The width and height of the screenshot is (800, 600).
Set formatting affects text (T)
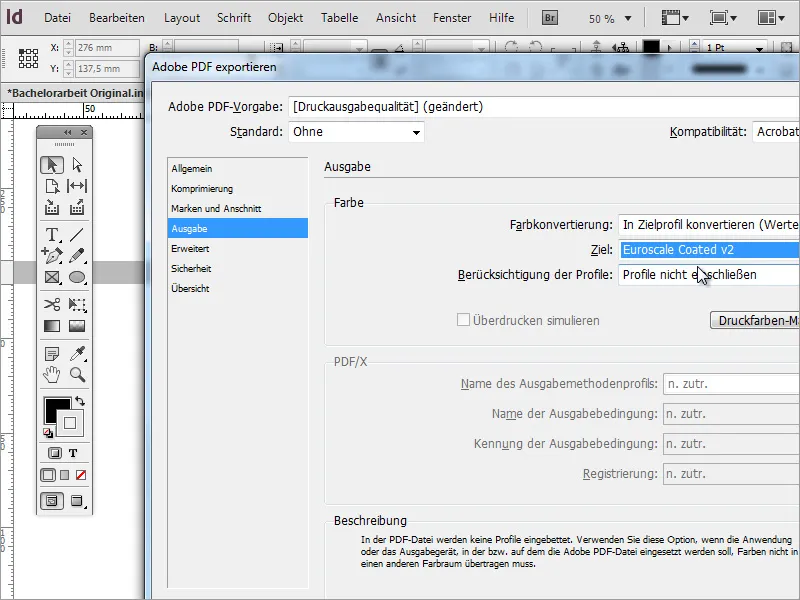click(73, 453)
